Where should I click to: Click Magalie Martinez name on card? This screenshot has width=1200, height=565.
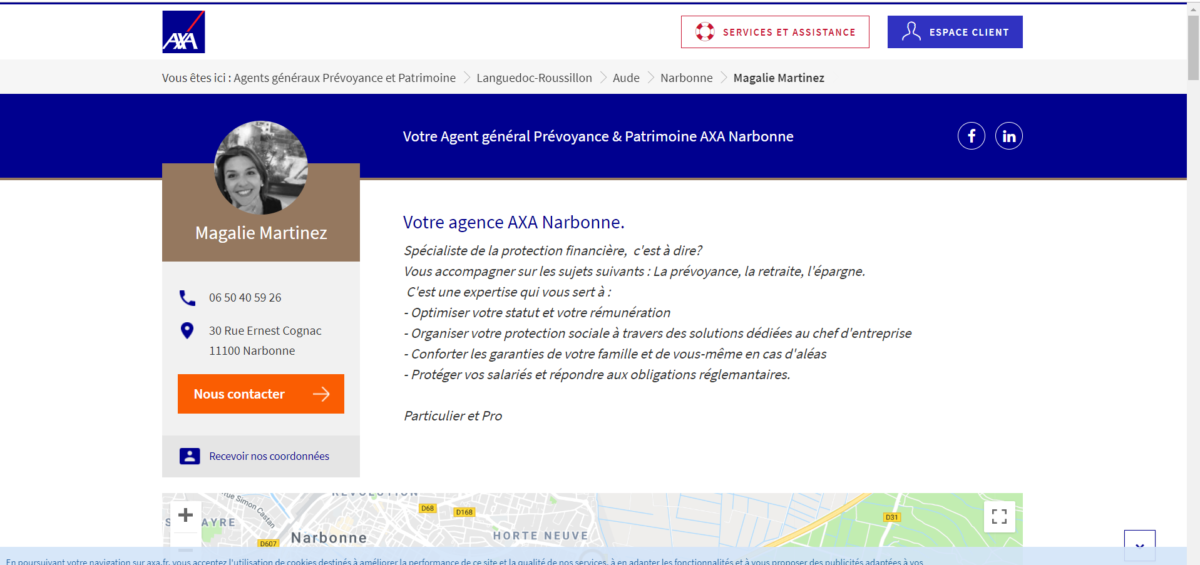click(261, 233)
